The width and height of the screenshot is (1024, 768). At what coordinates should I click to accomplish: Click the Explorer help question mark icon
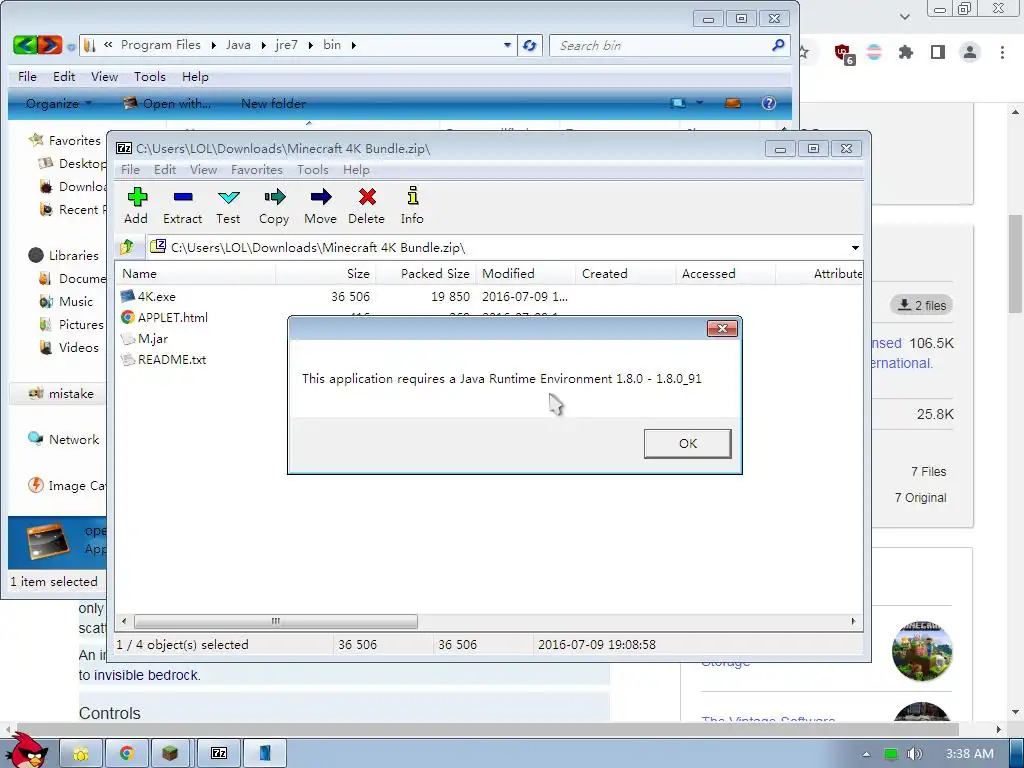[769, 103]
